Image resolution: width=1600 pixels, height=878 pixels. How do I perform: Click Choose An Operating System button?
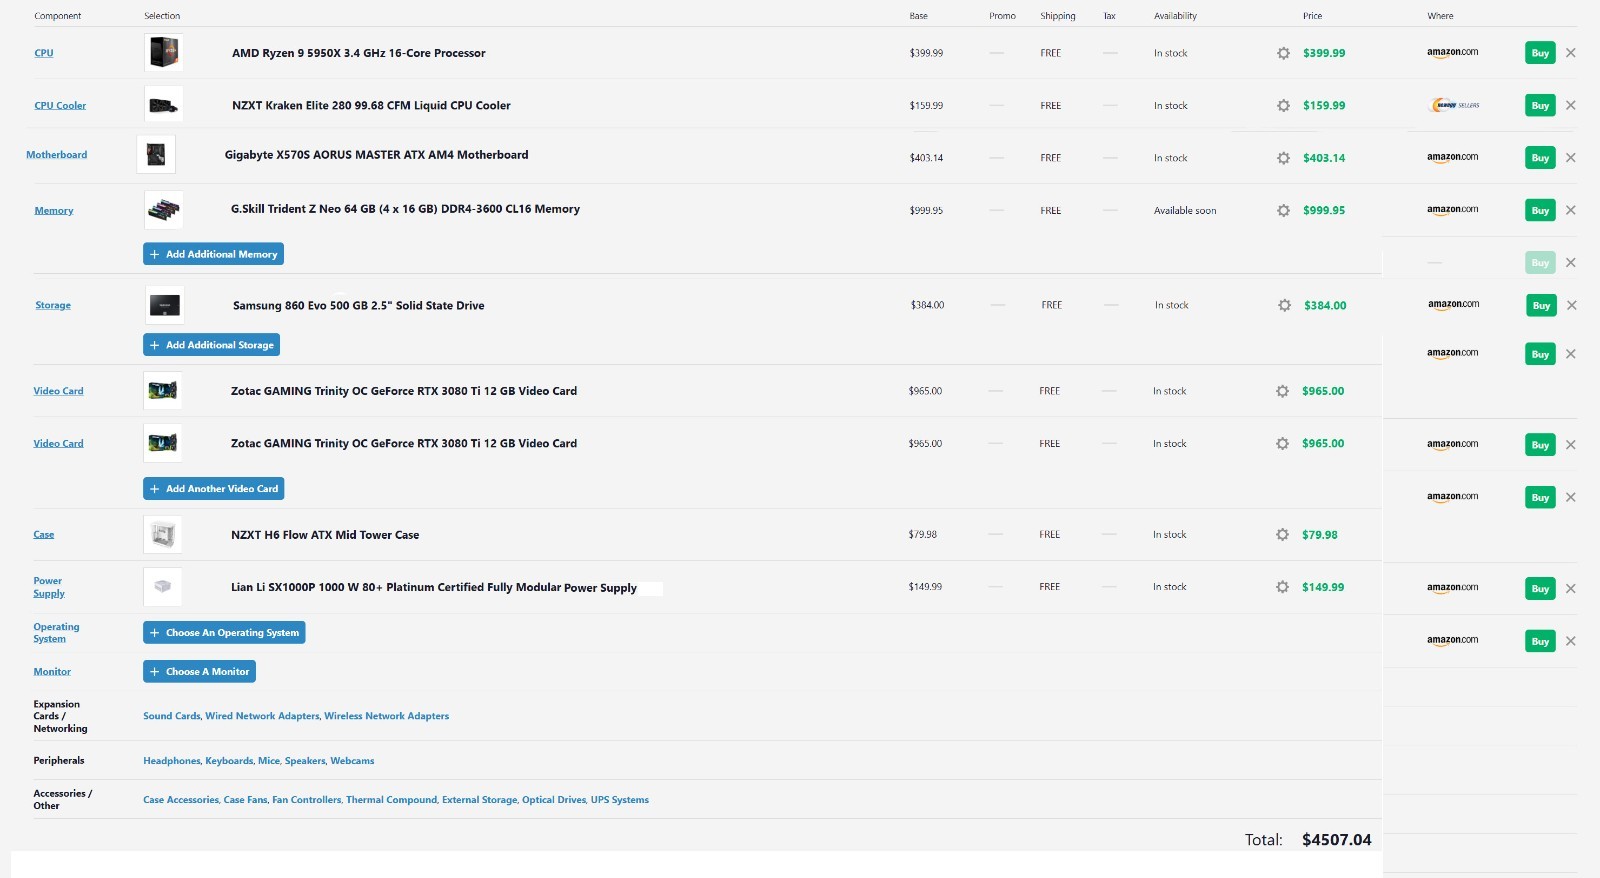[x=224, y=633]
